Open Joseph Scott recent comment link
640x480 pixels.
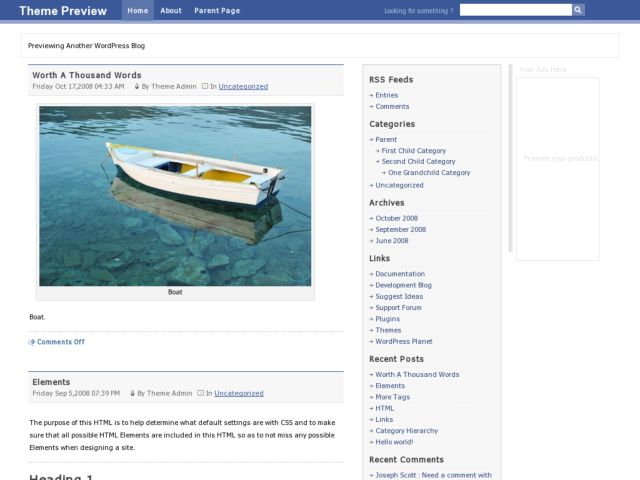[433, 475]
